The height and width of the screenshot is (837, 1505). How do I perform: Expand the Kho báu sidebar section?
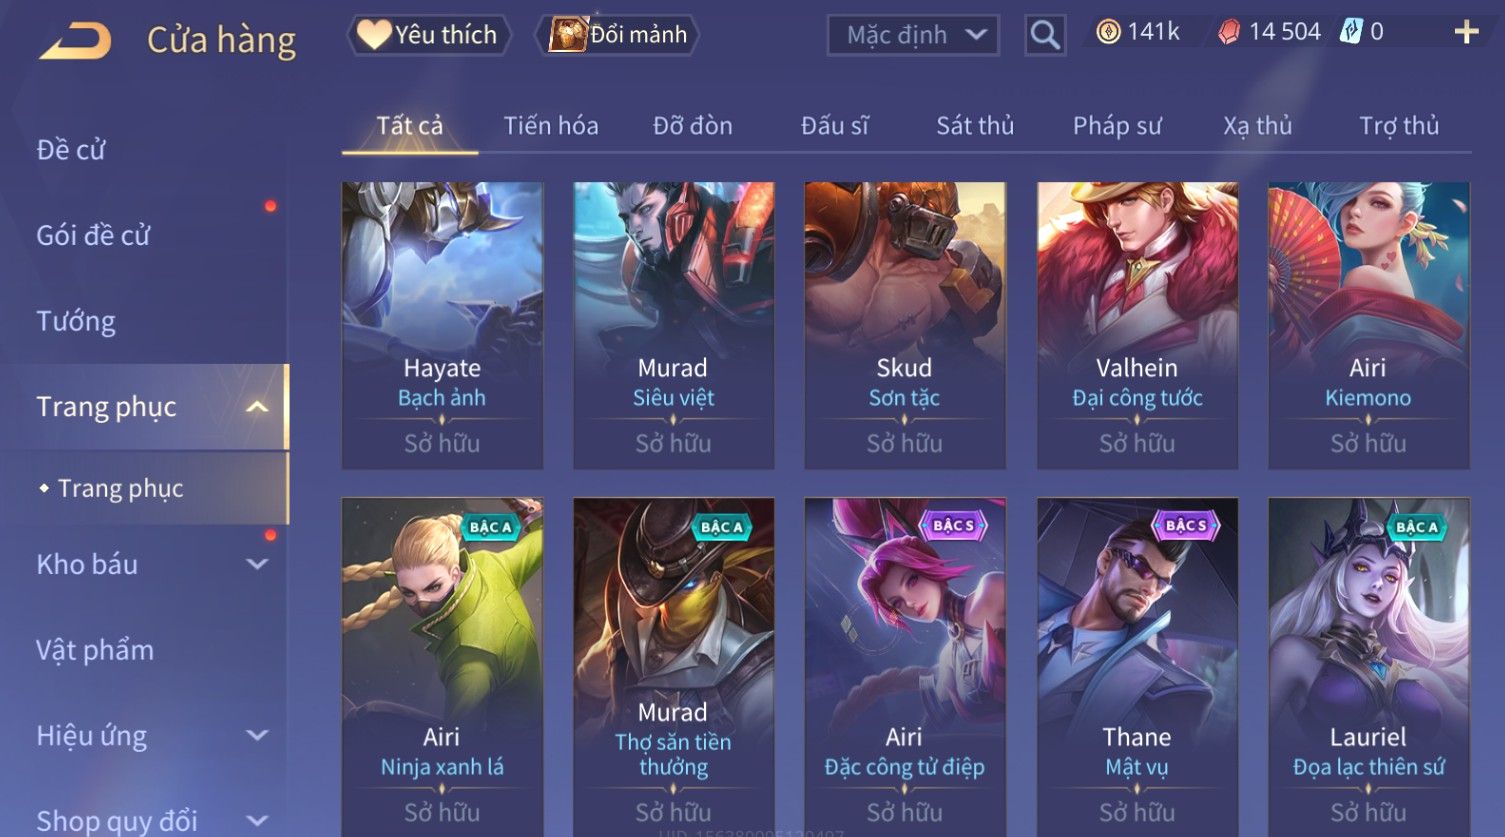(257, 564)
